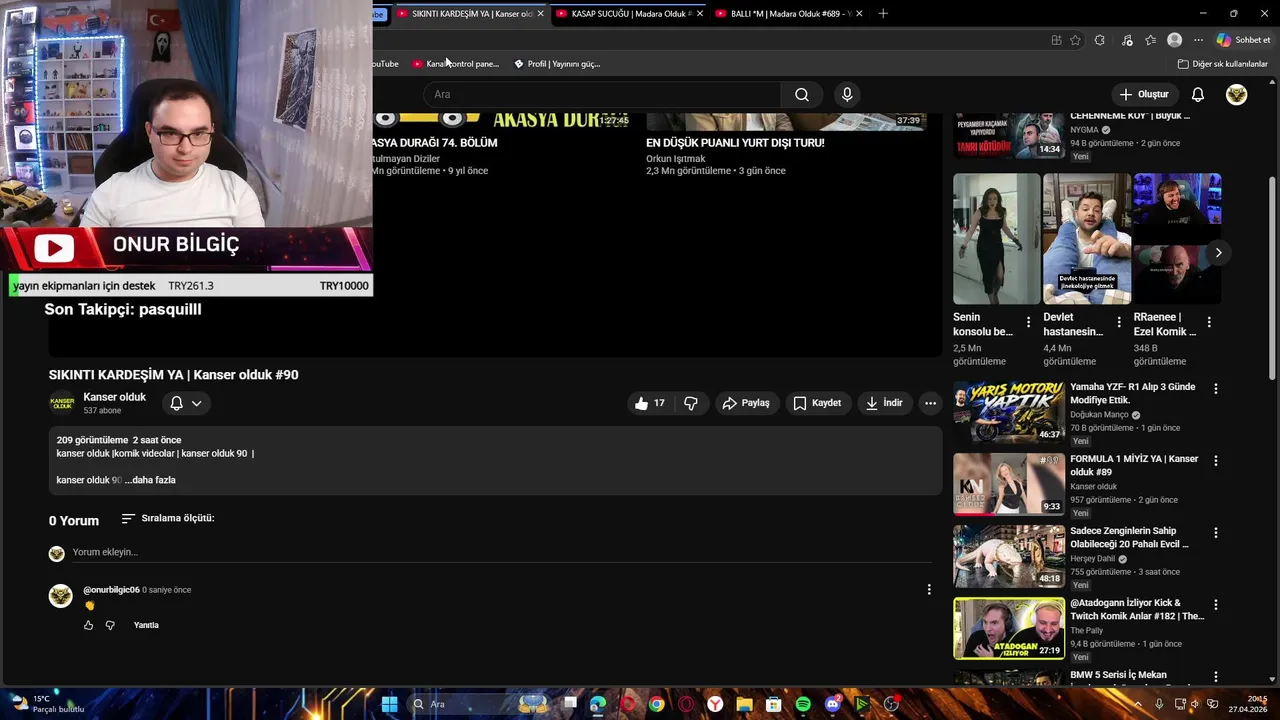
Task: Focus the YouTube Ara search field
Action: [602, 94]
